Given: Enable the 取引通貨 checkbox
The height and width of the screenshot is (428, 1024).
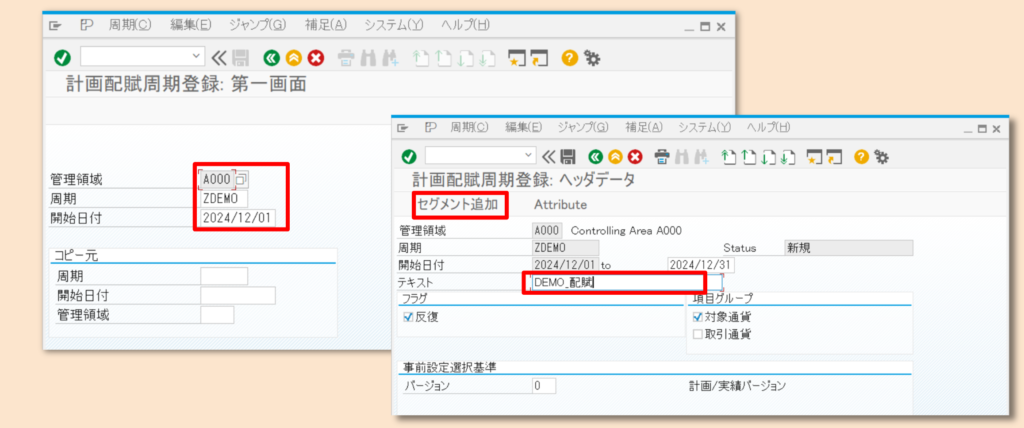Looking at the screenshot, I should 697,334.
